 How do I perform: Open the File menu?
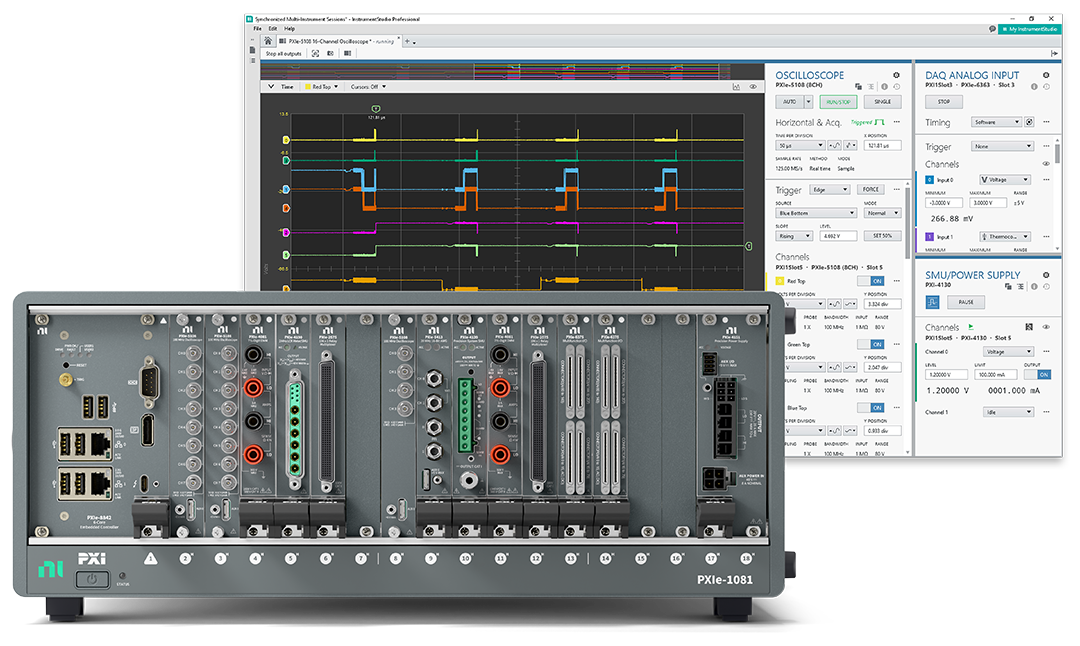[257, 29]
